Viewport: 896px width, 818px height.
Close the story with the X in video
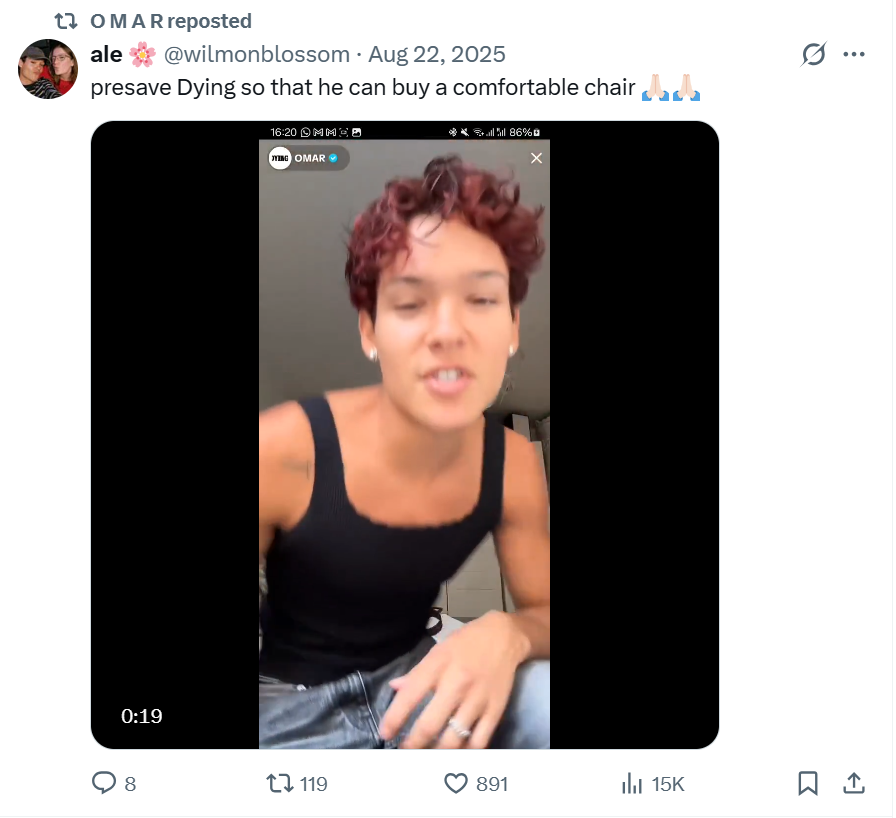coord(536,158)
